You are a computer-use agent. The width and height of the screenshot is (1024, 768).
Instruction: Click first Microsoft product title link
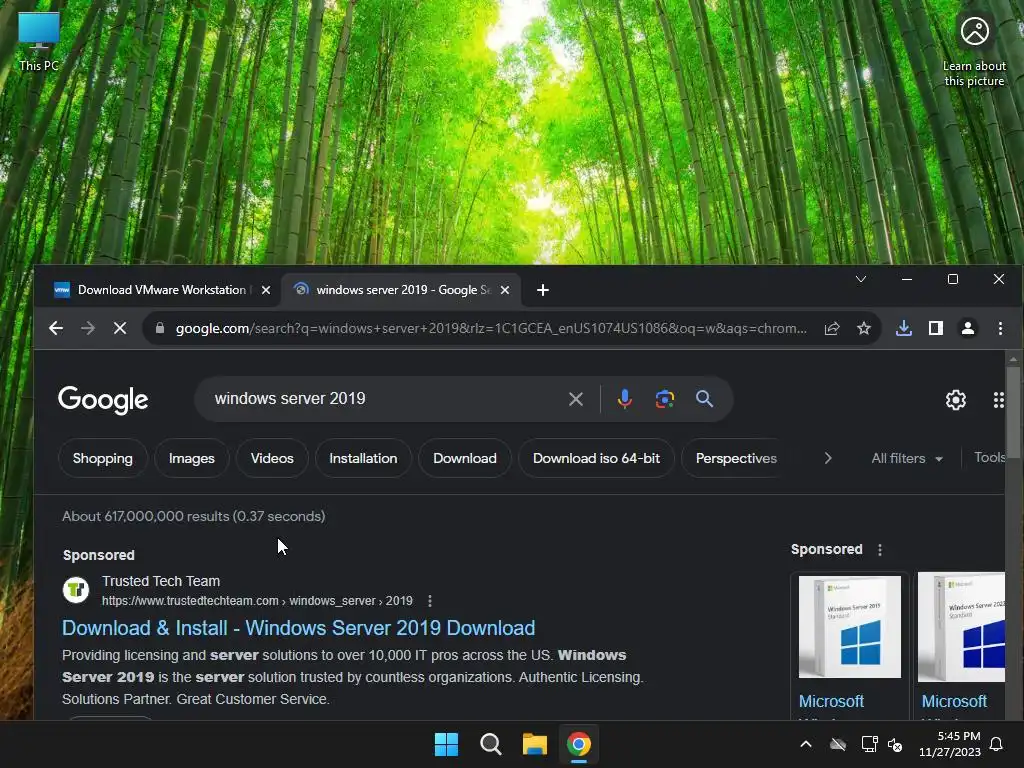point(831,701)
